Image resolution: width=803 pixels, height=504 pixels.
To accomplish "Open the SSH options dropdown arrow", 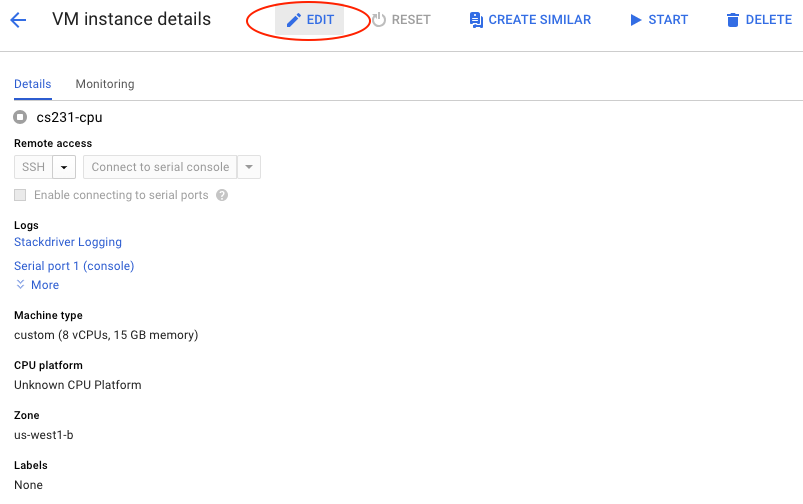I will (x=64, y=167).
